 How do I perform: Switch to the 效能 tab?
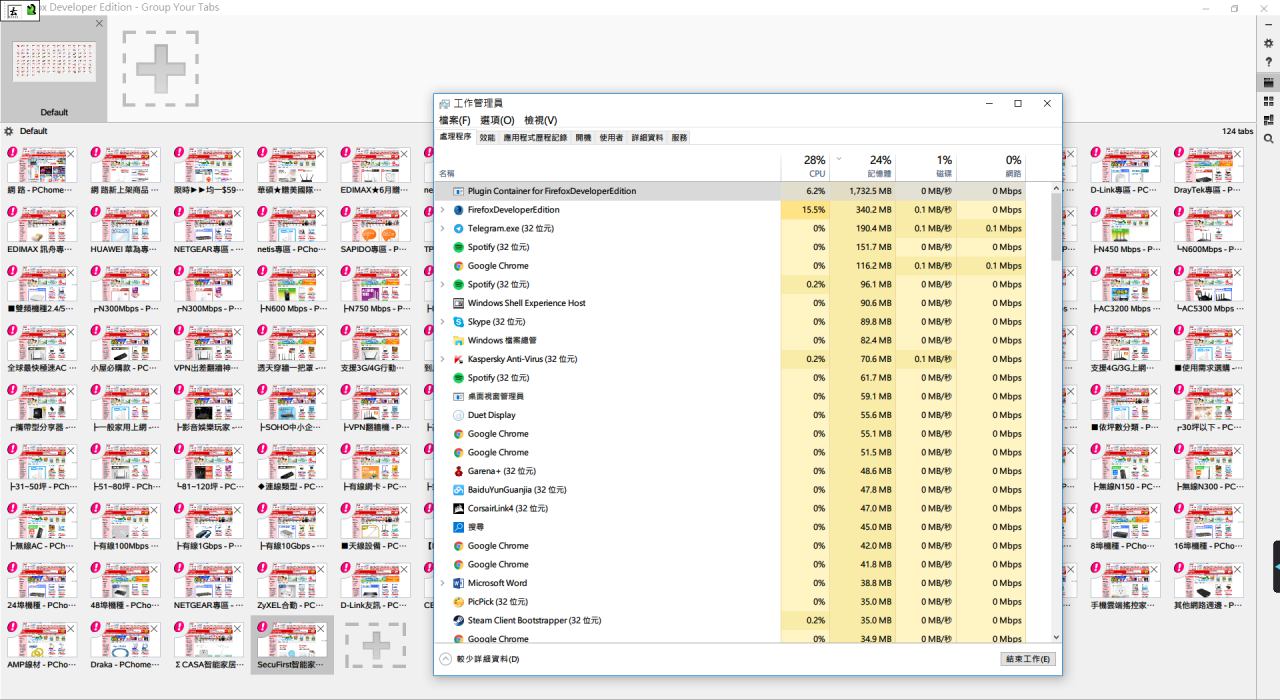point(487,138)
